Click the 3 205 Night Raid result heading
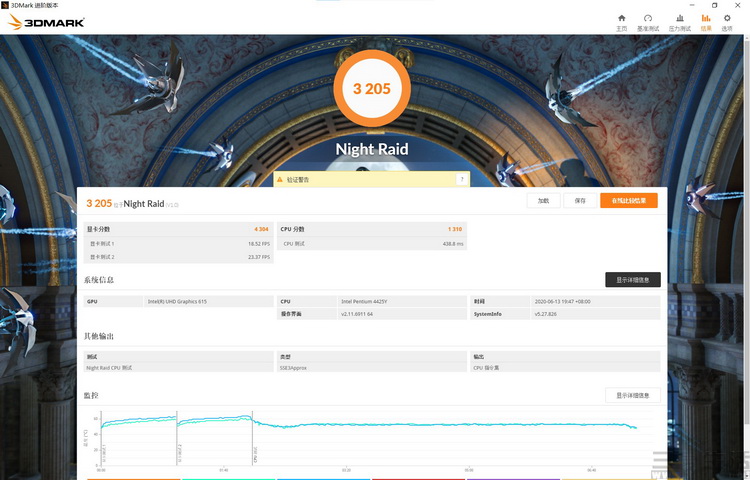Image resolution: width=750 pixels, height=480 pixels. 132,204
